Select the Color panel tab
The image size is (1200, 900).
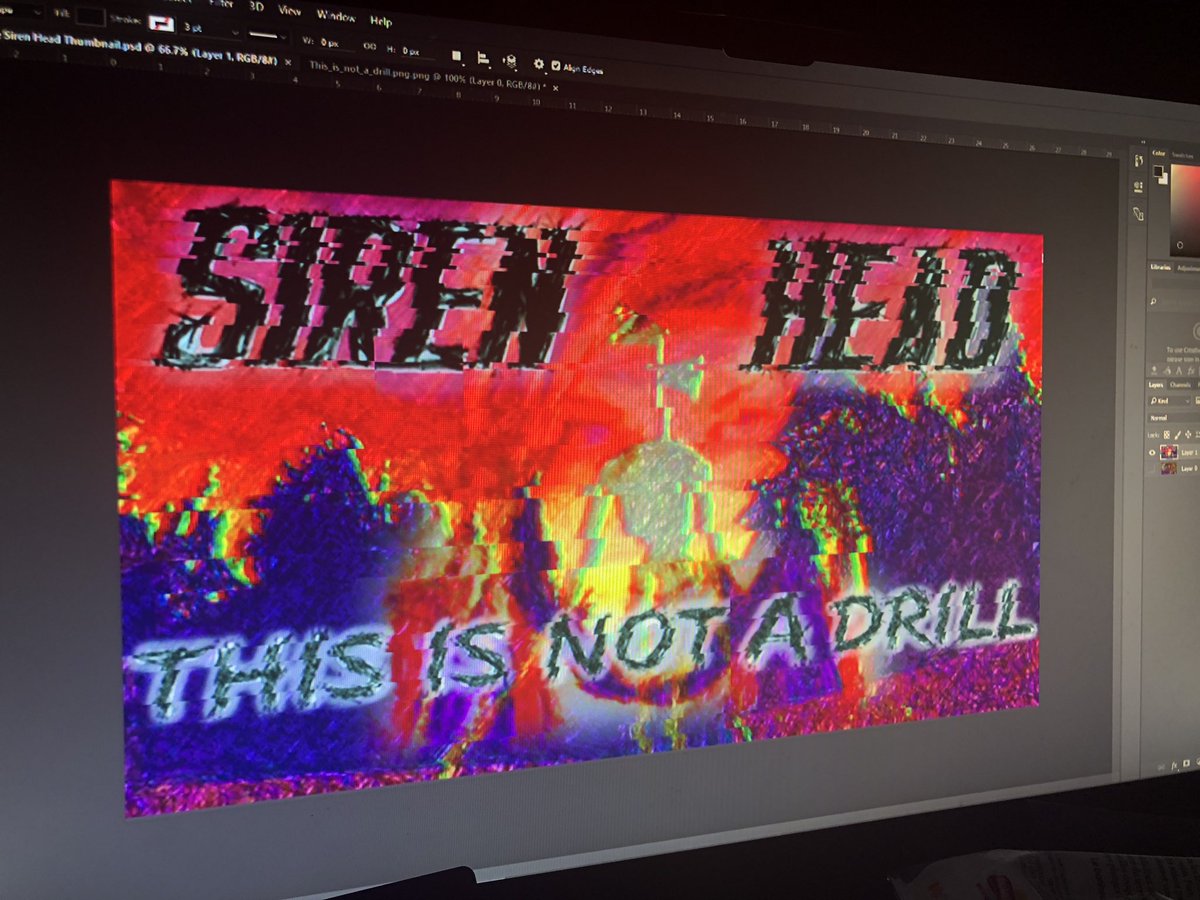(x=1159, y=153)
